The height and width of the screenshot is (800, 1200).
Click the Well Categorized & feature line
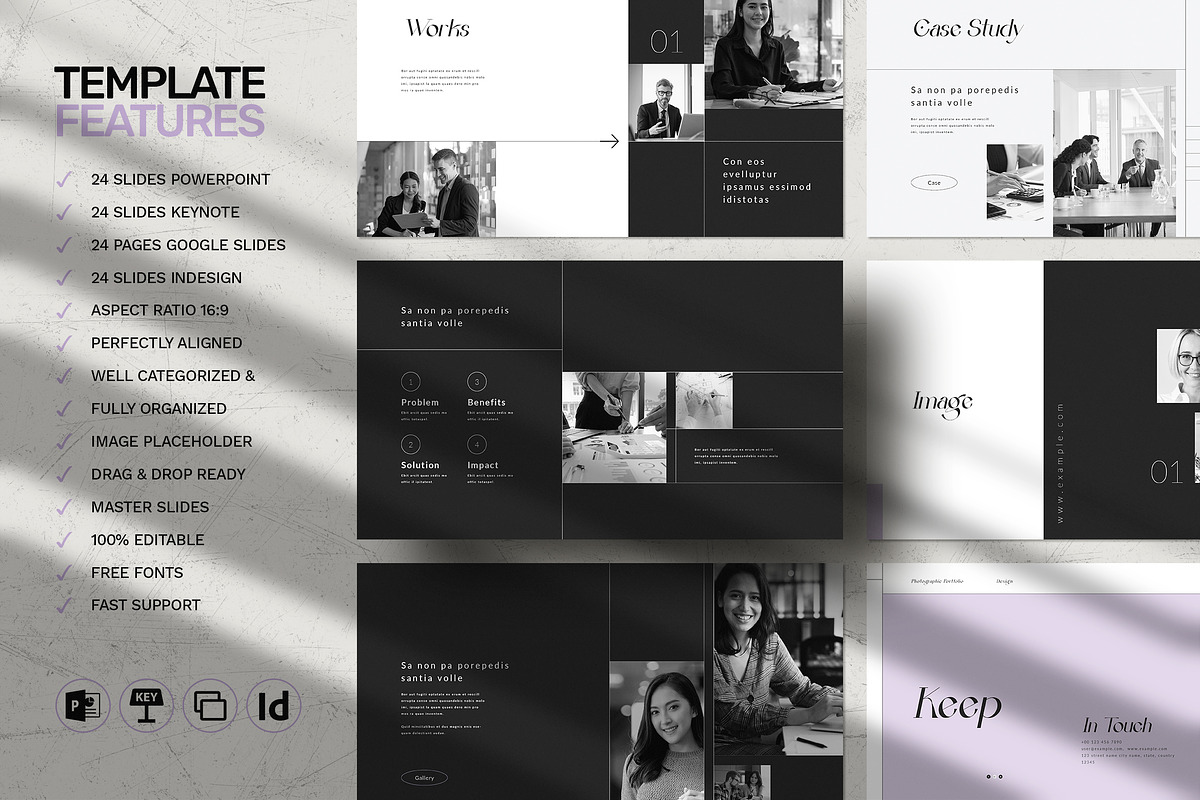click(173, 376)
